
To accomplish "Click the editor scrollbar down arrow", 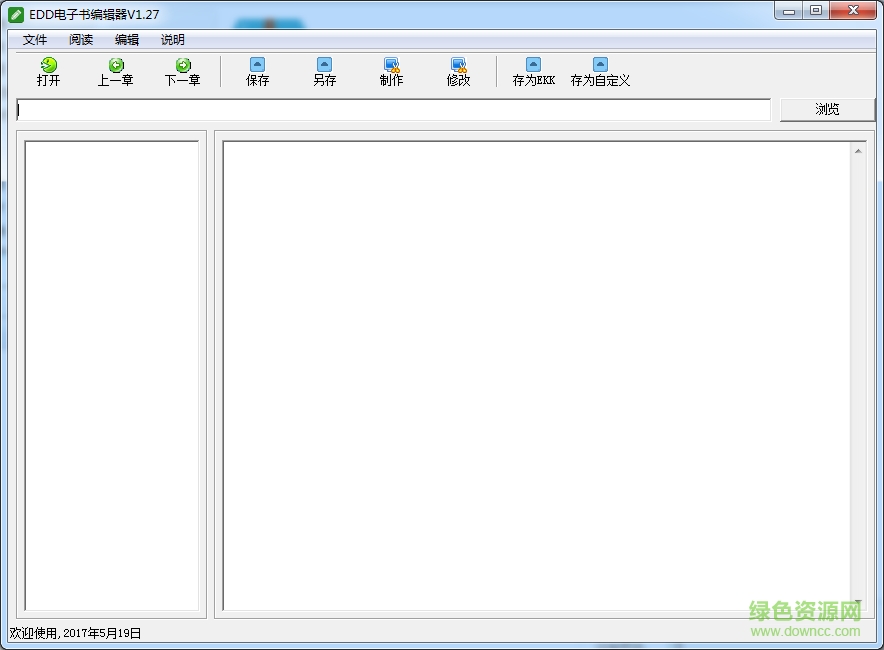I will coord(858,603).
